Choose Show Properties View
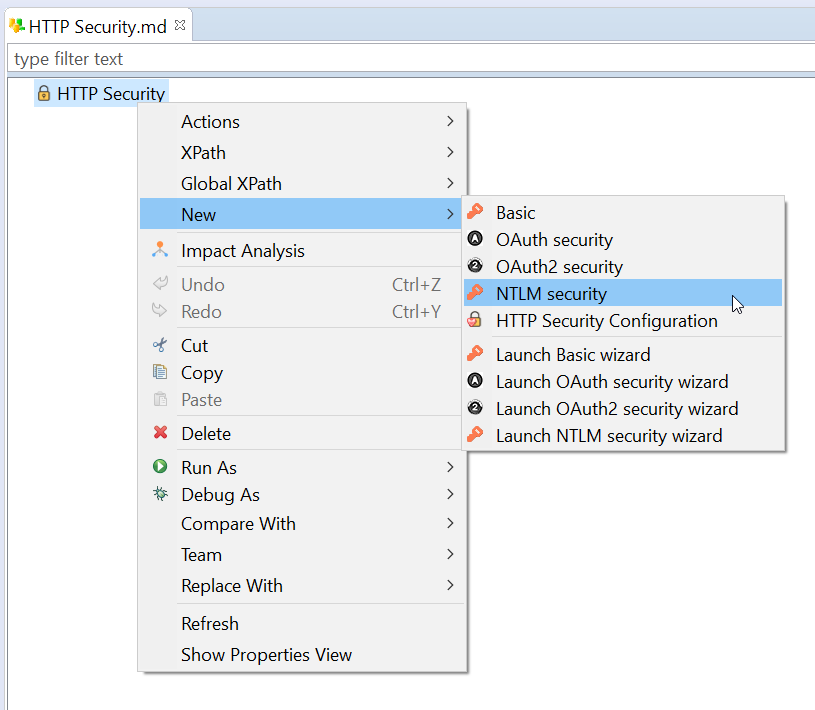This screenshot has height=710, width=815. coord(301,654)
